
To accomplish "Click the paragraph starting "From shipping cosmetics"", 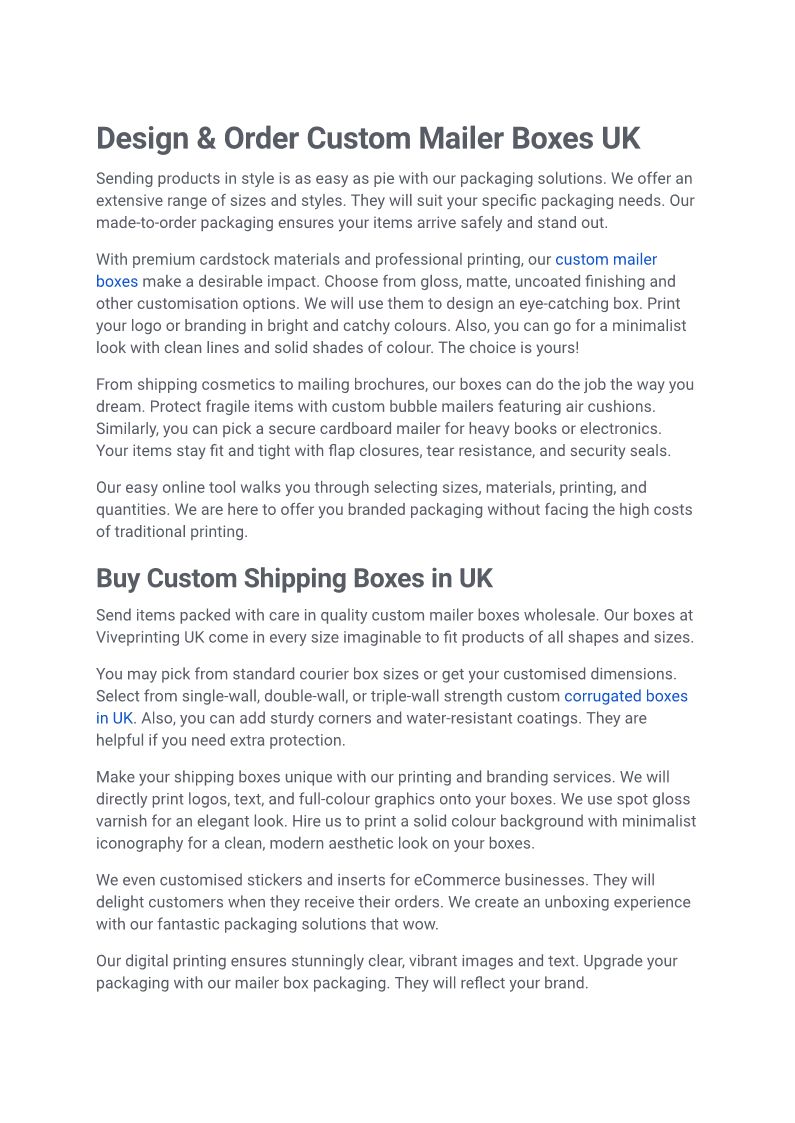I will [x=394, y=417].
